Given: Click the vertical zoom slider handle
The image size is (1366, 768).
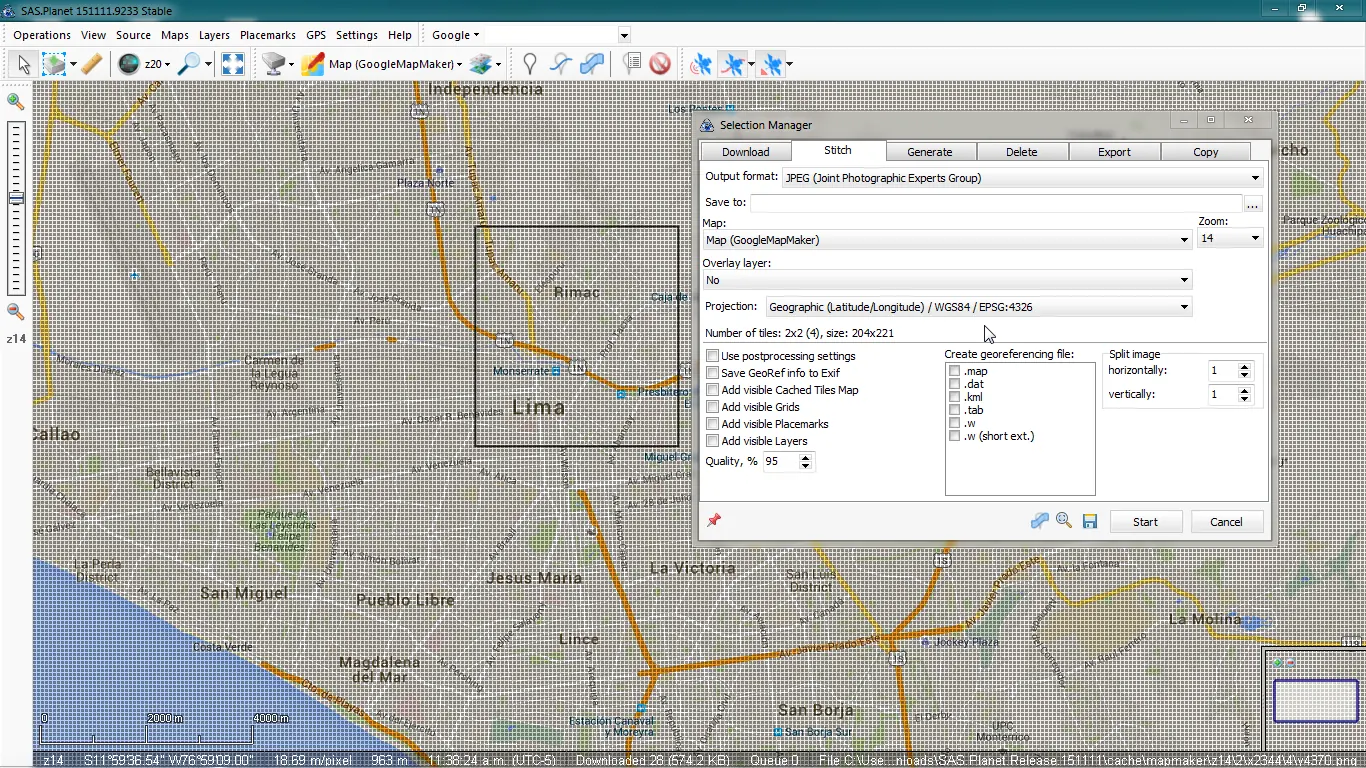Looking at the screenshot, I should click(x=16, y=199).
